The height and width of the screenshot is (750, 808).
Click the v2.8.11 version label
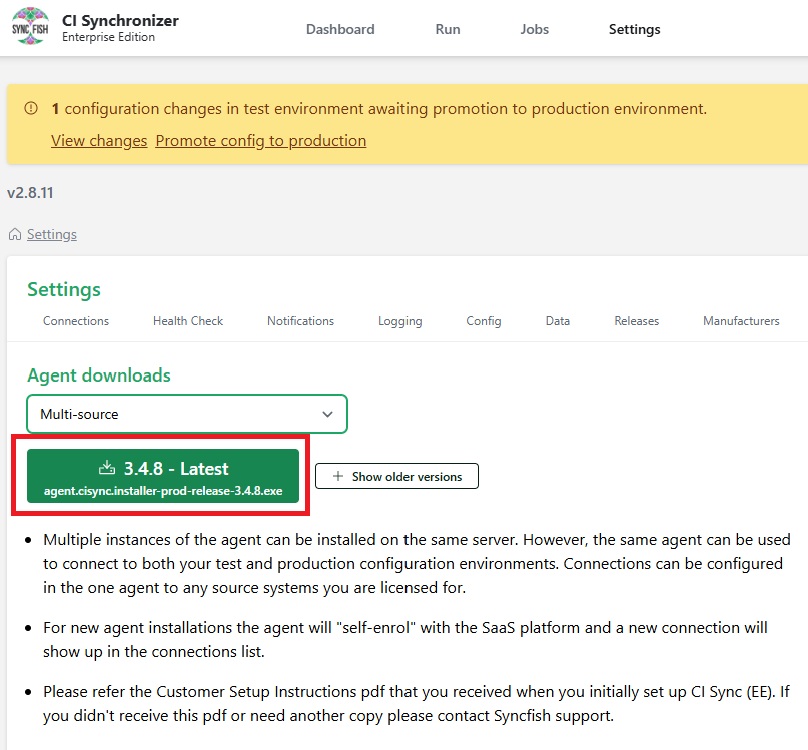click(30, 193)
